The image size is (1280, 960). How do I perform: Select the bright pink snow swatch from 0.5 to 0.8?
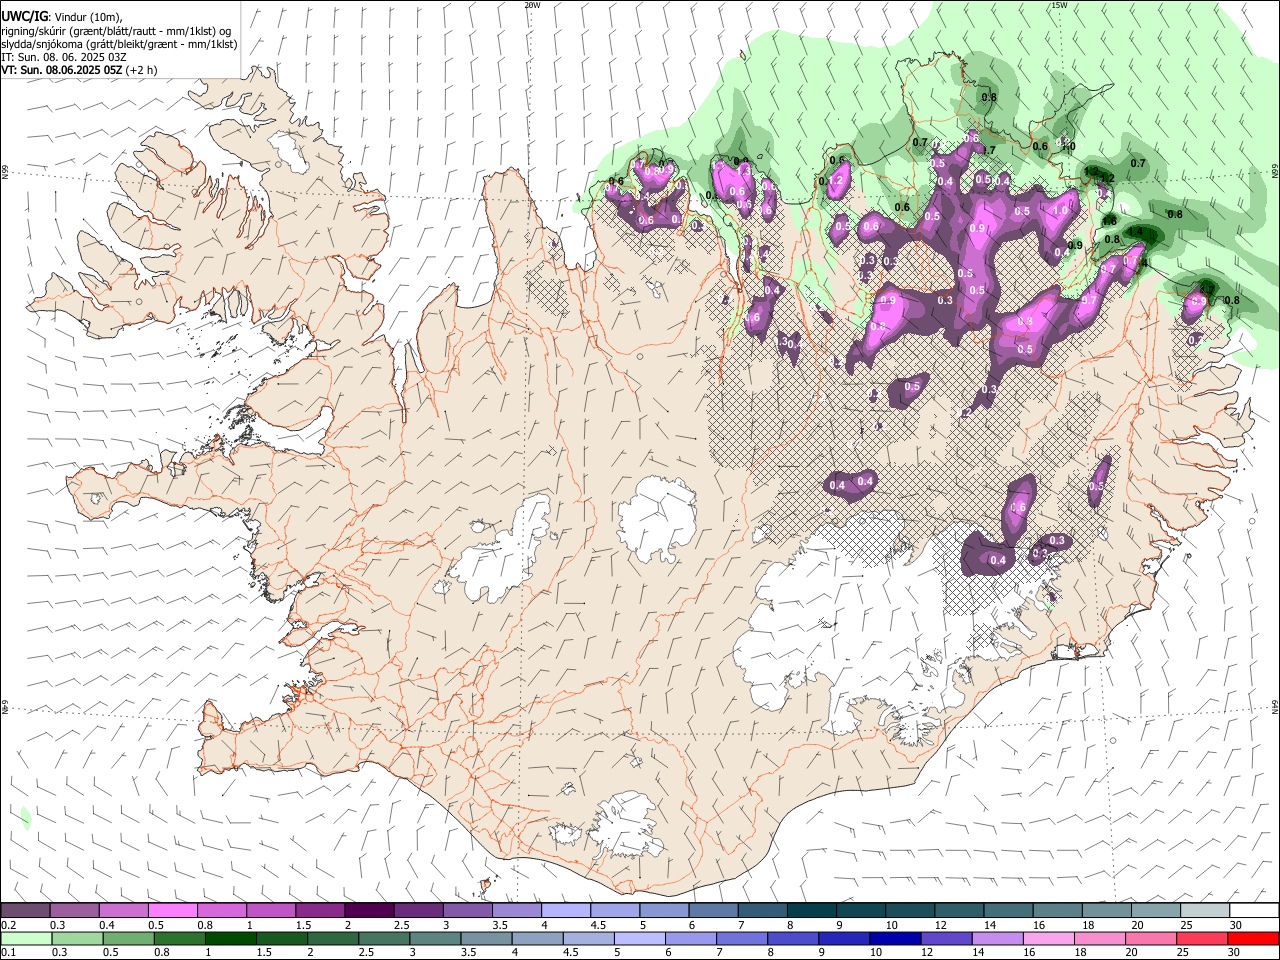click(172, 911)
